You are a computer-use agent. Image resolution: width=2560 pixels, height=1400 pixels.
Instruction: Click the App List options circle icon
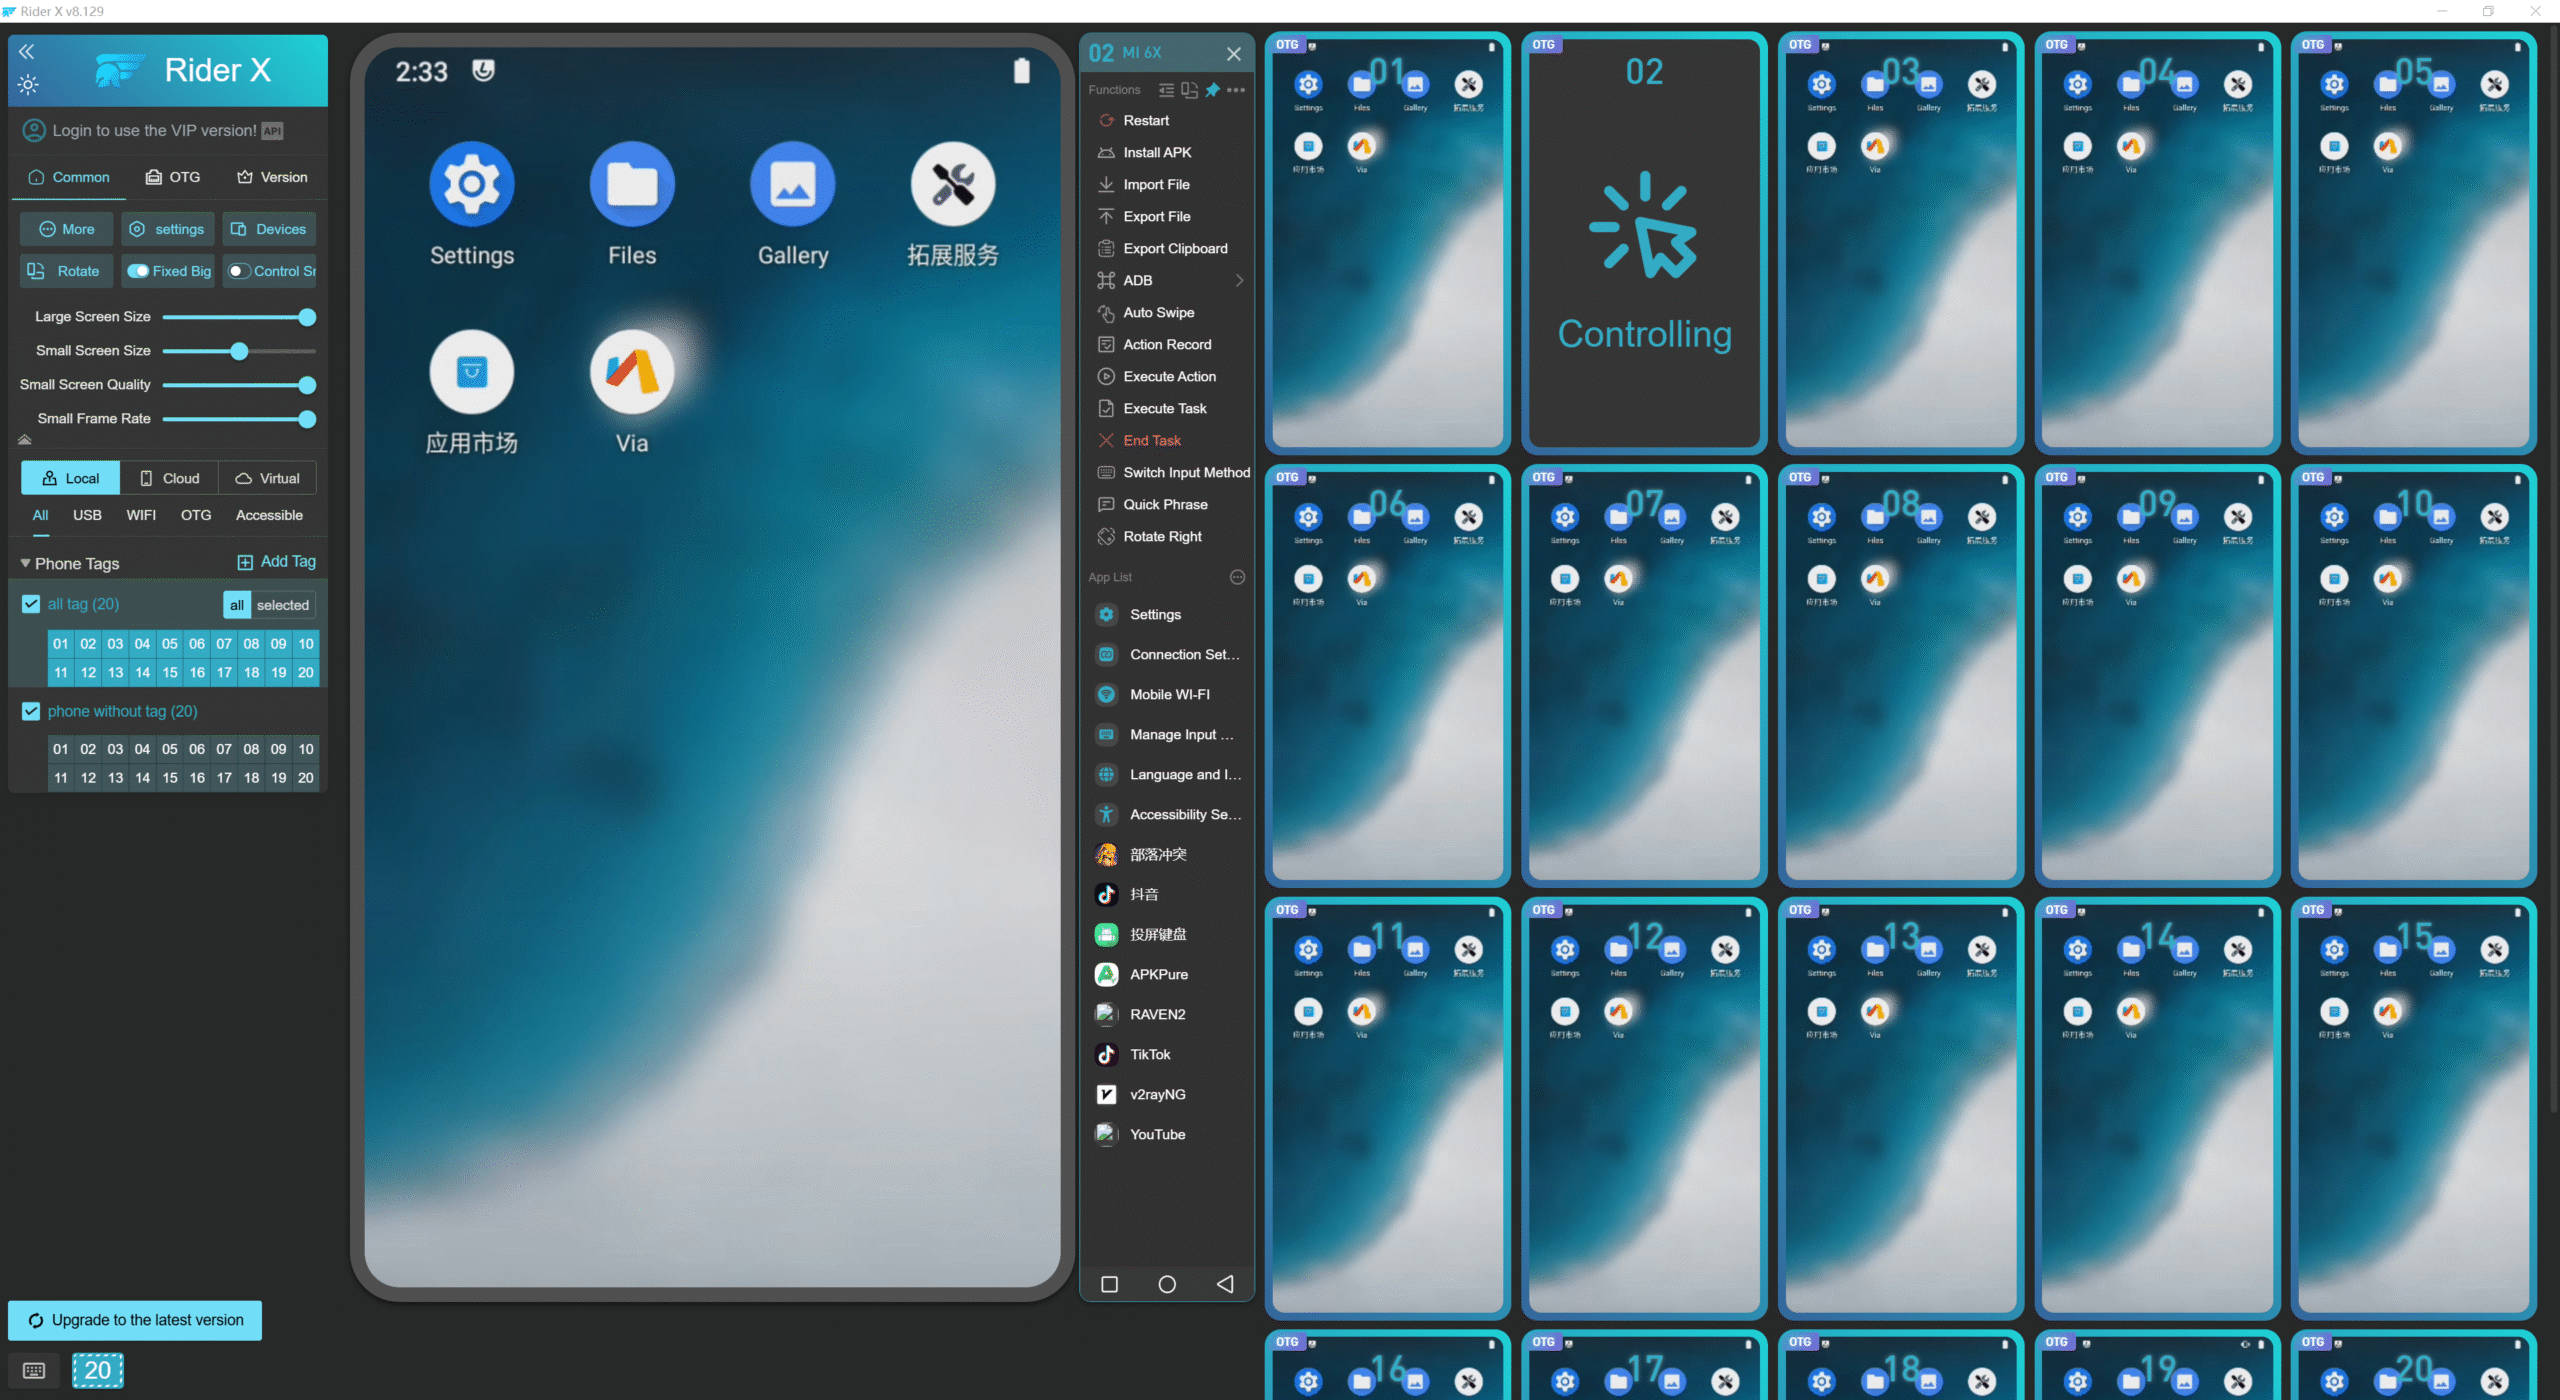1237,578
